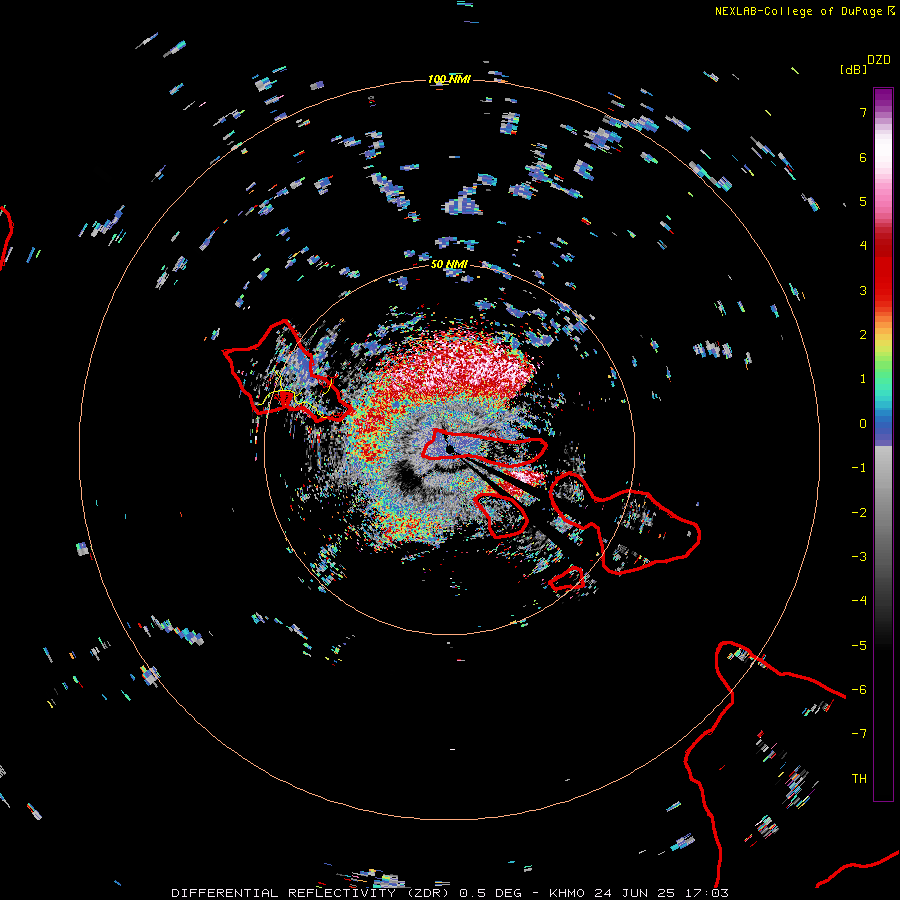Click the legend value -7
The height and width of the screenshot is (900, 900).
[859, 734]
